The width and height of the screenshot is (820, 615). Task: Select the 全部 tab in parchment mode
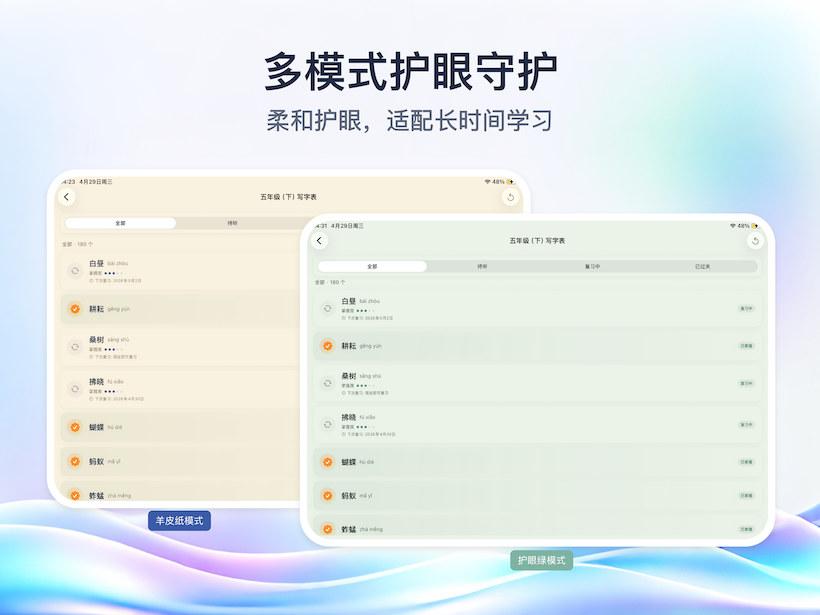click(120, 223)
